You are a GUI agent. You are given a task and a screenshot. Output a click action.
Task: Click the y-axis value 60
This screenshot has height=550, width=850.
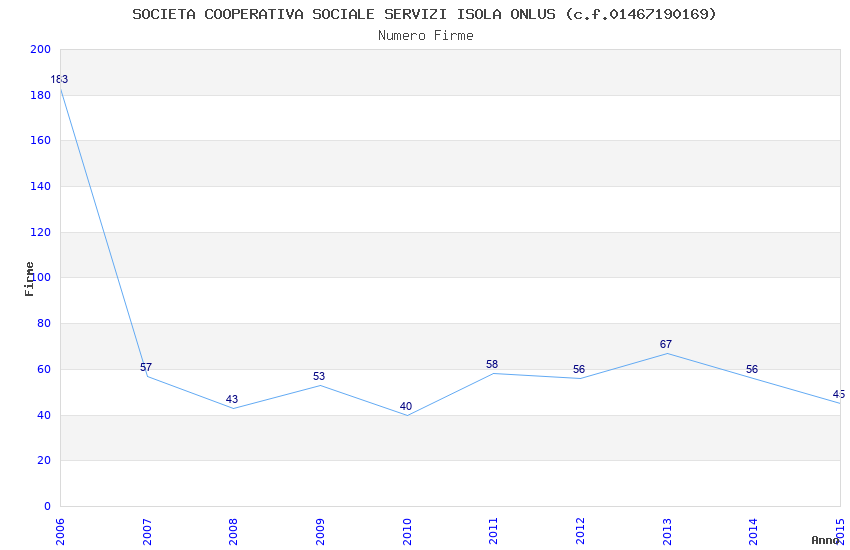(x=44, y=370)
